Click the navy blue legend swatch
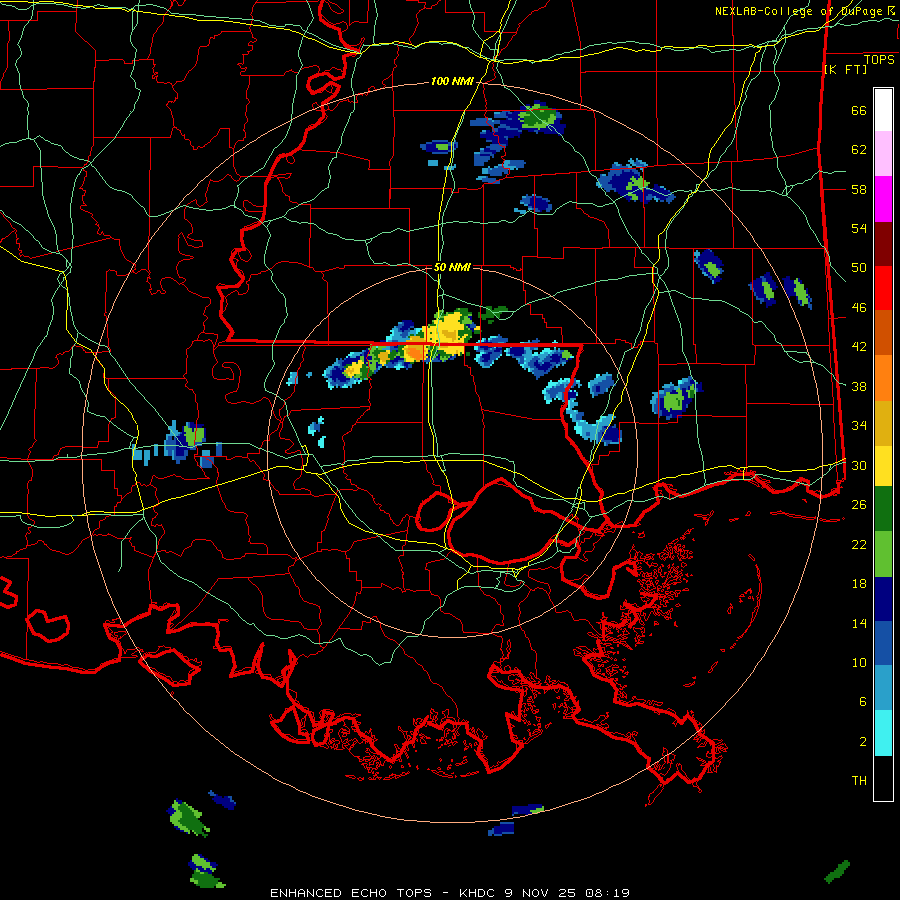The image size is (900, 900). [883, 599]
